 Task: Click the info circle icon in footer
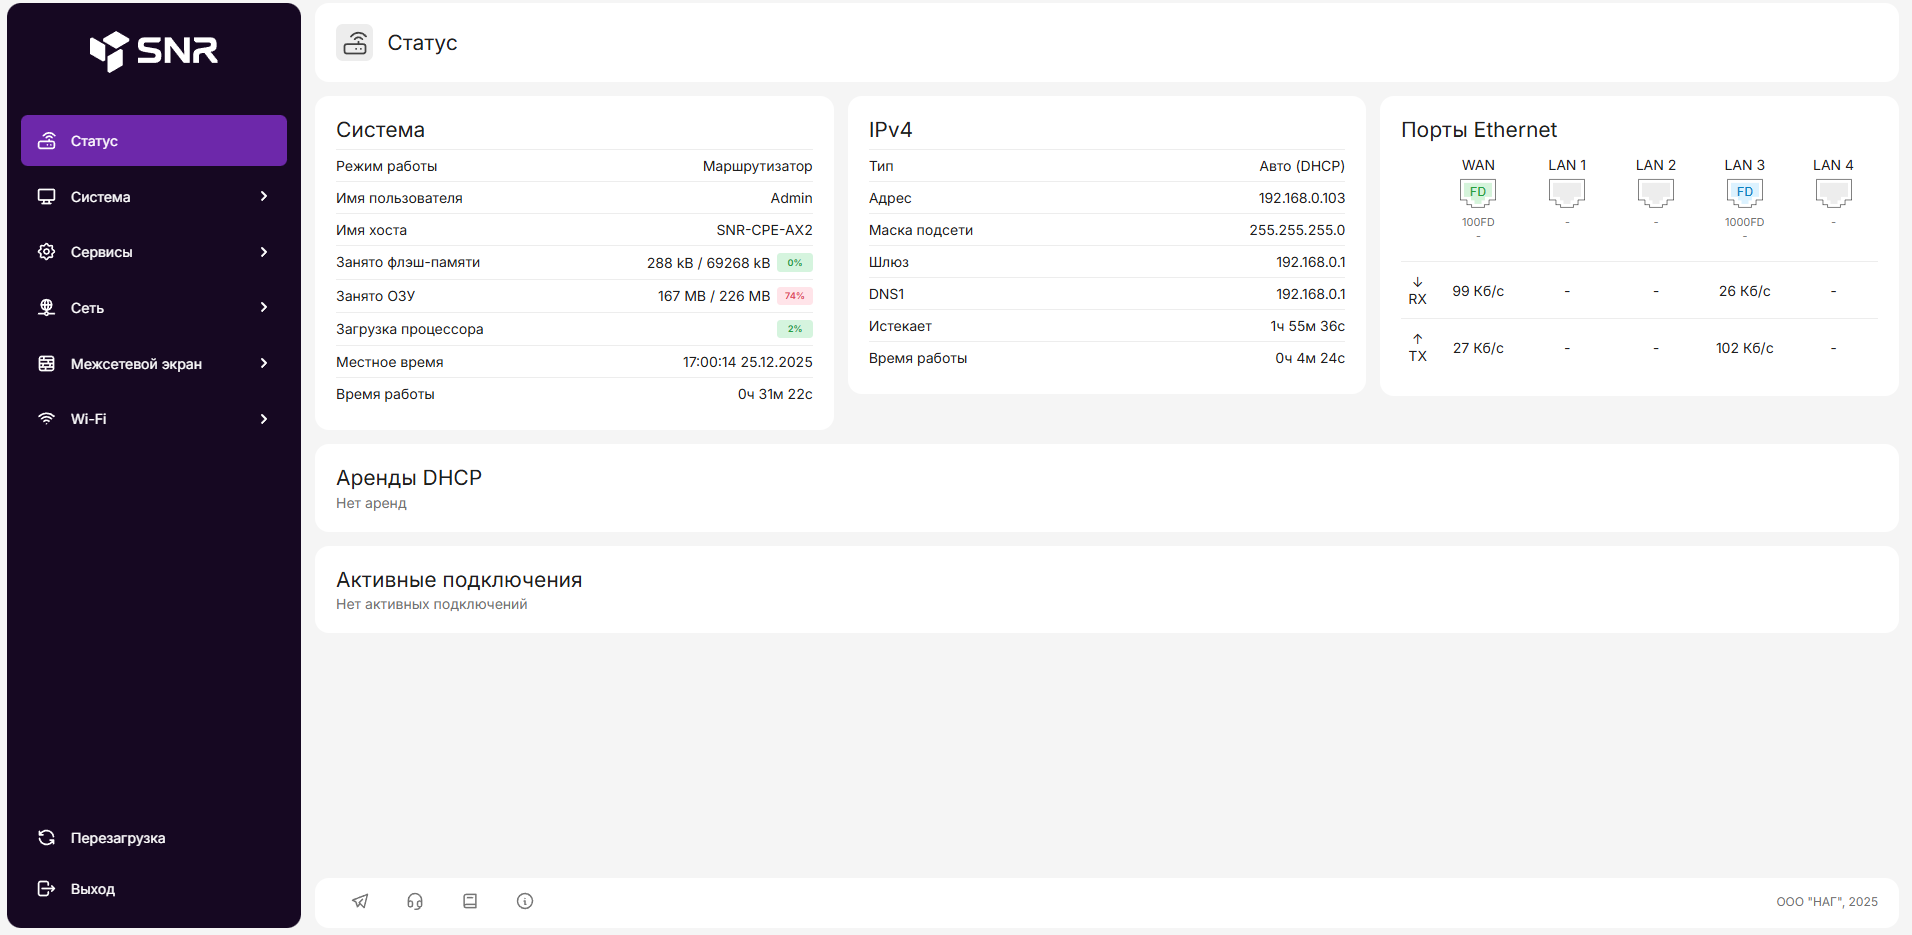[525, 901]
